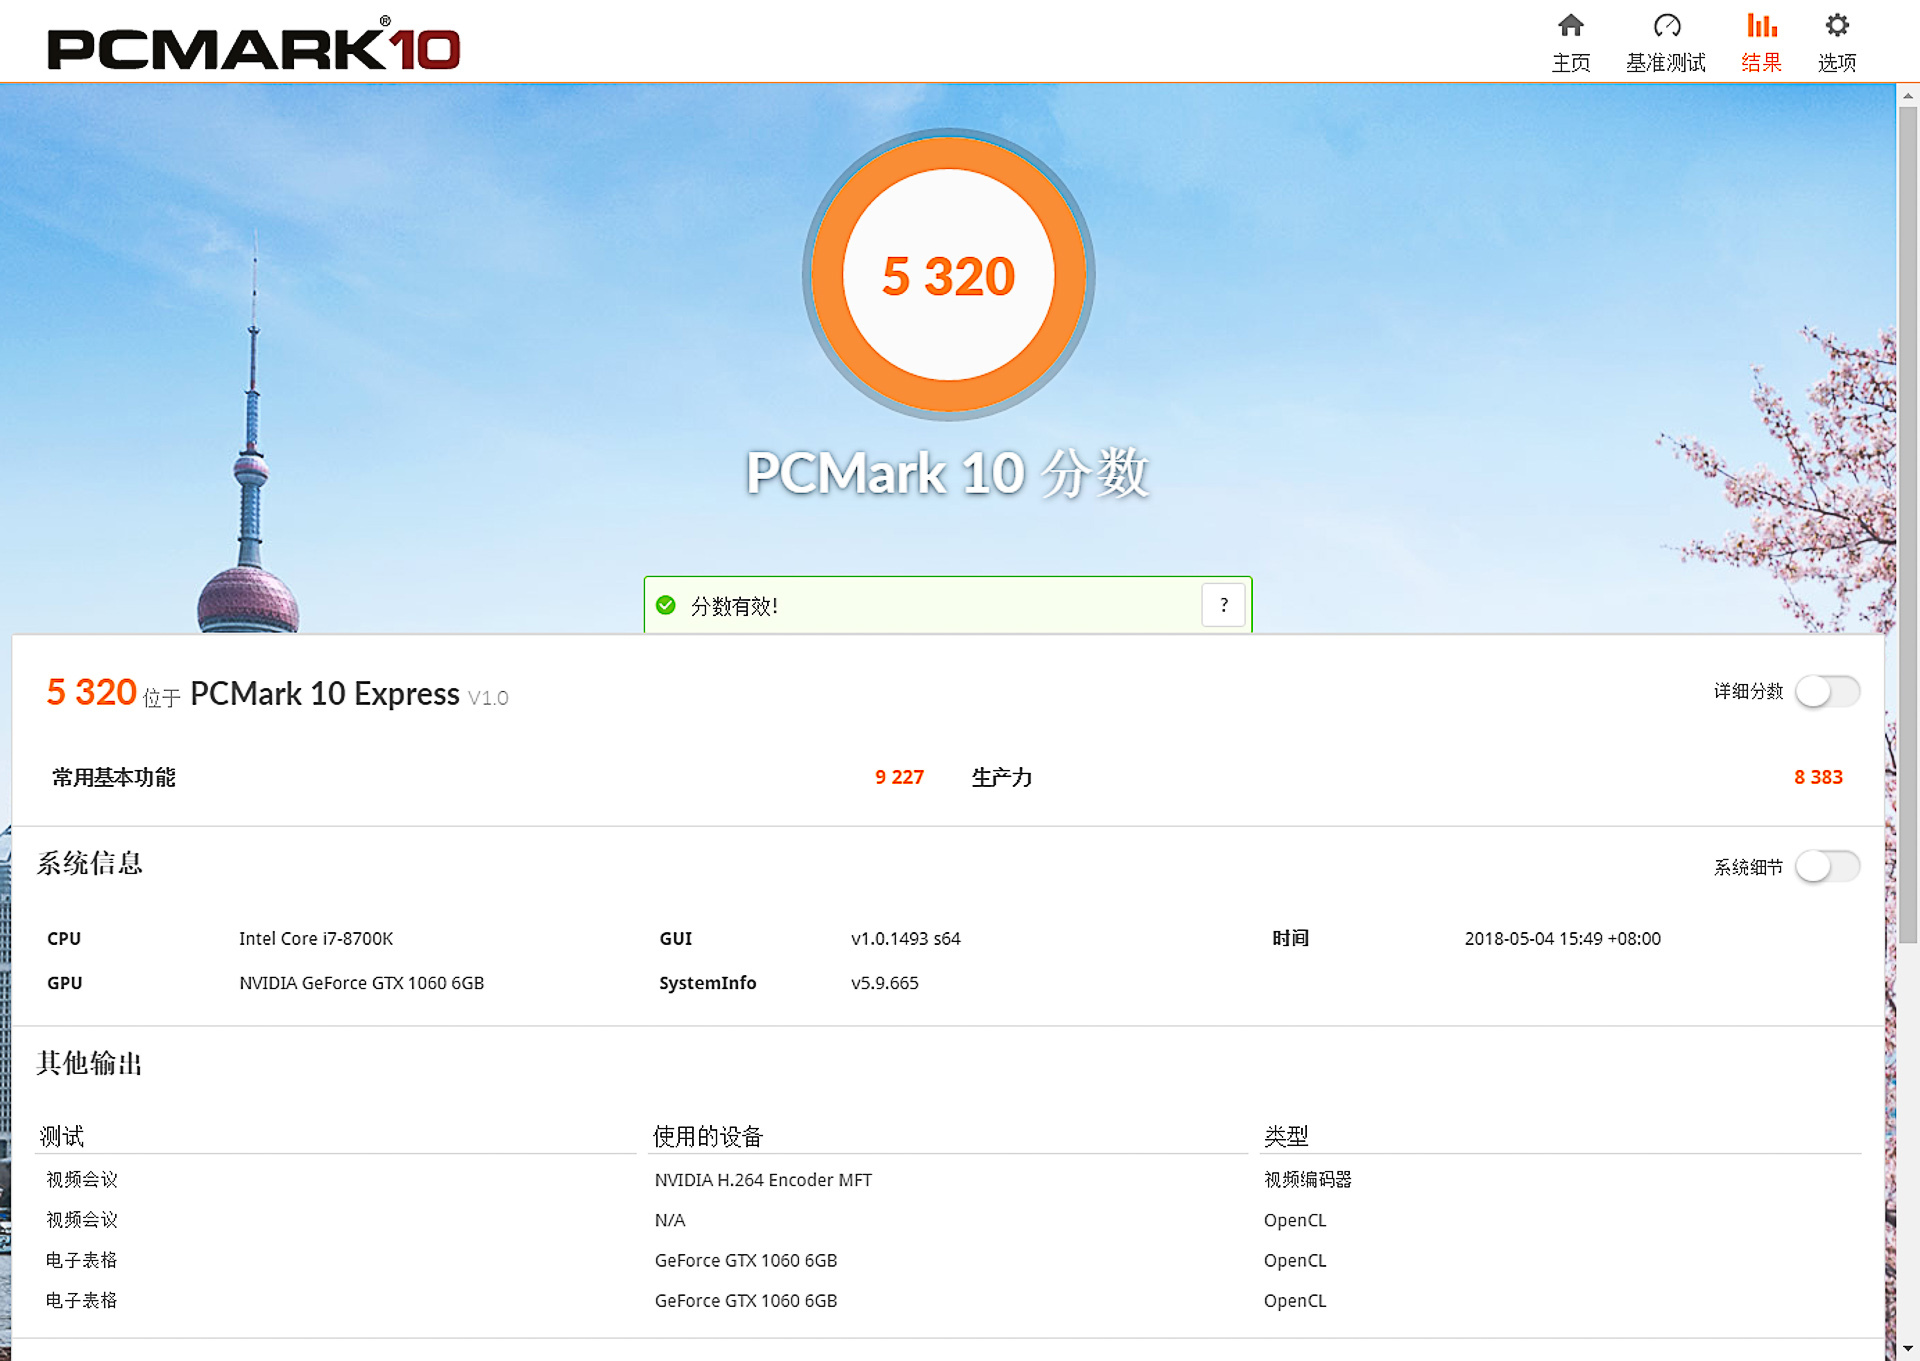1920x1361 pixels.
Task: Click the green checkmark on the 分数有效 banner
Action: click(667, 605)
